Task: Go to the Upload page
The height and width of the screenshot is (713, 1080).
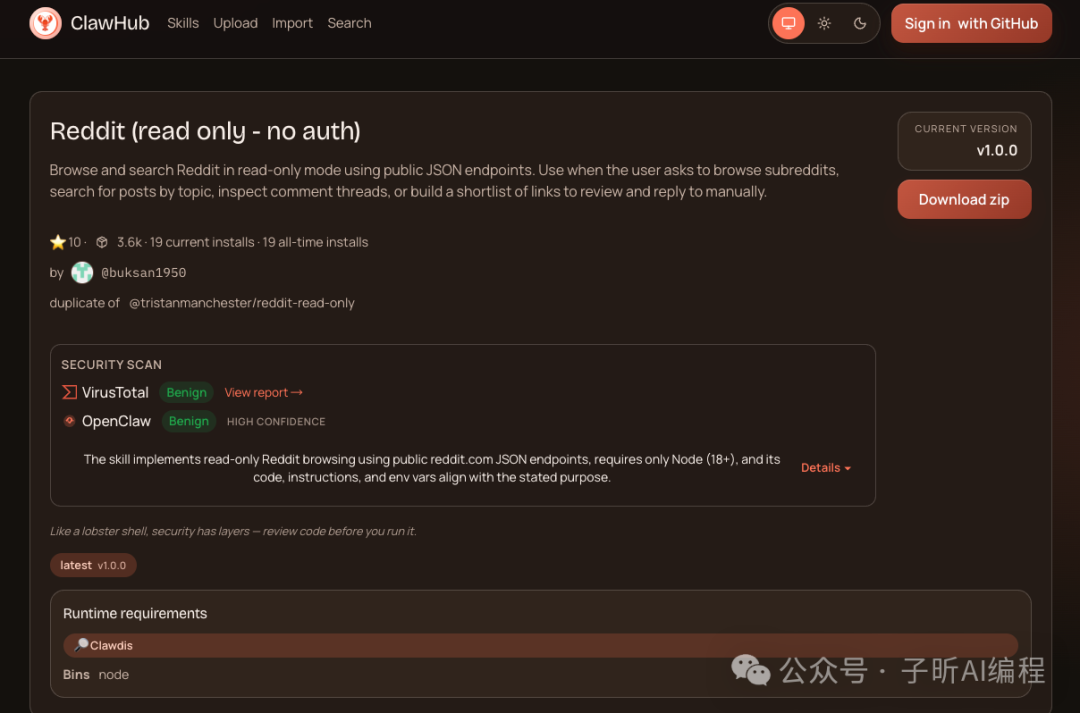Action: point(235,23)
